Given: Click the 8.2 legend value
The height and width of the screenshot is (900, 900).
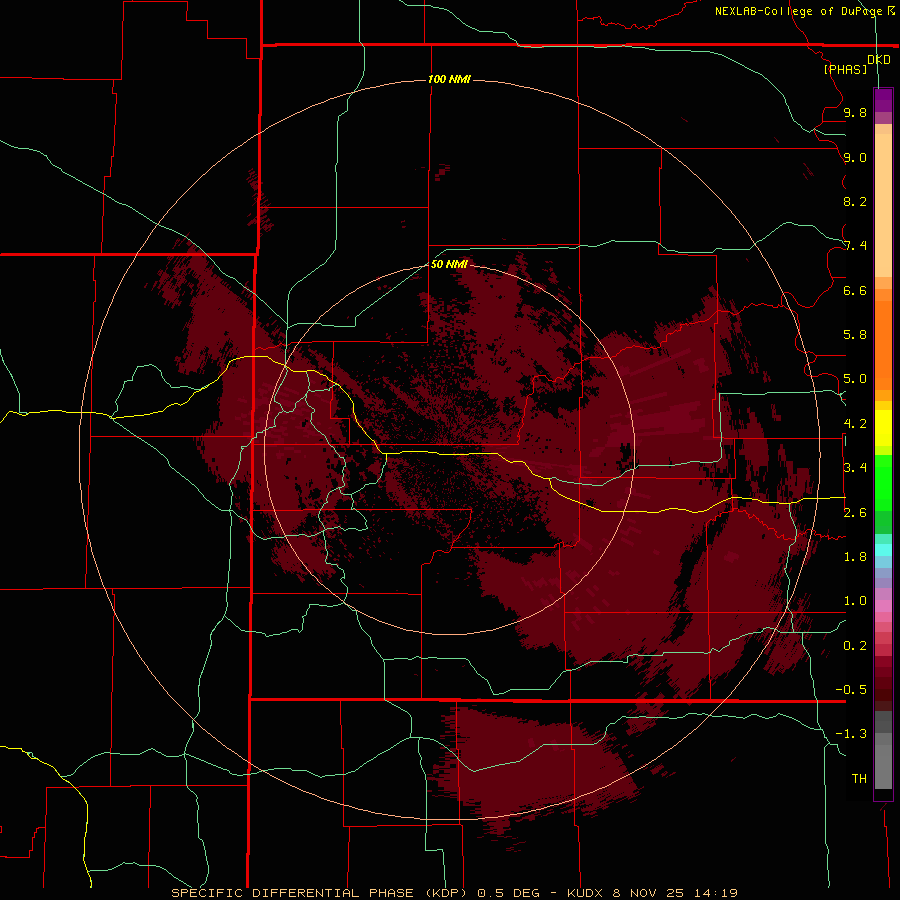Looking at the screenshot, I should tap(855, 201).
